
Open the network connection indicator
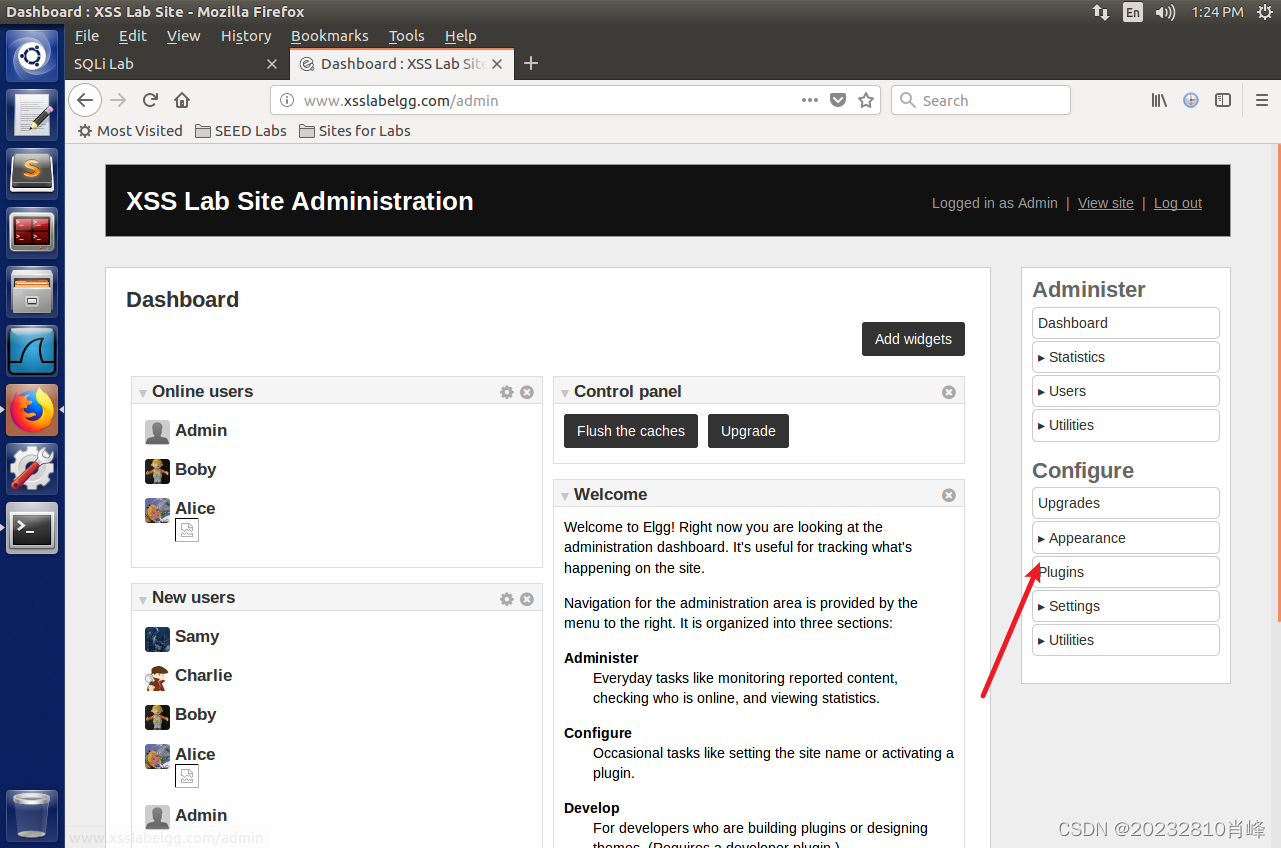(1100, 12)
